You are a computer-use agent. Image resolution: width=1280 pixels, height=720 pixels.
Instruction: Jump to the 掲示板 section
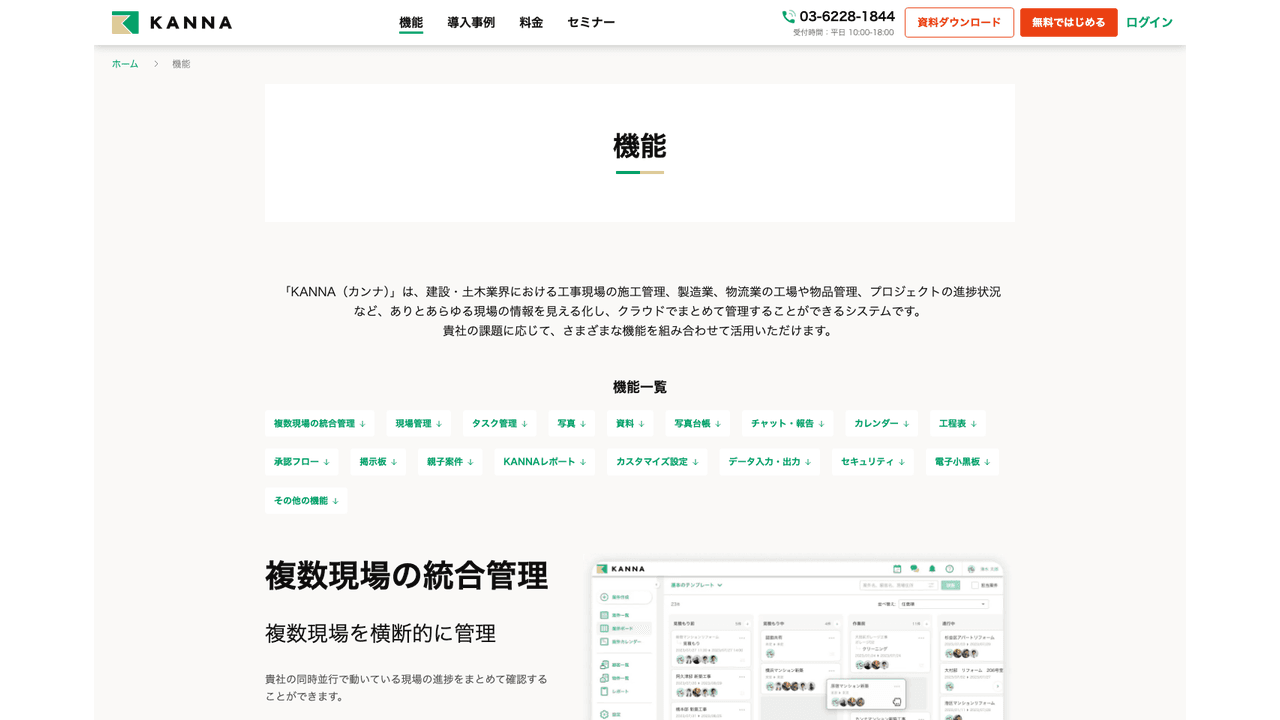point(379,462)
